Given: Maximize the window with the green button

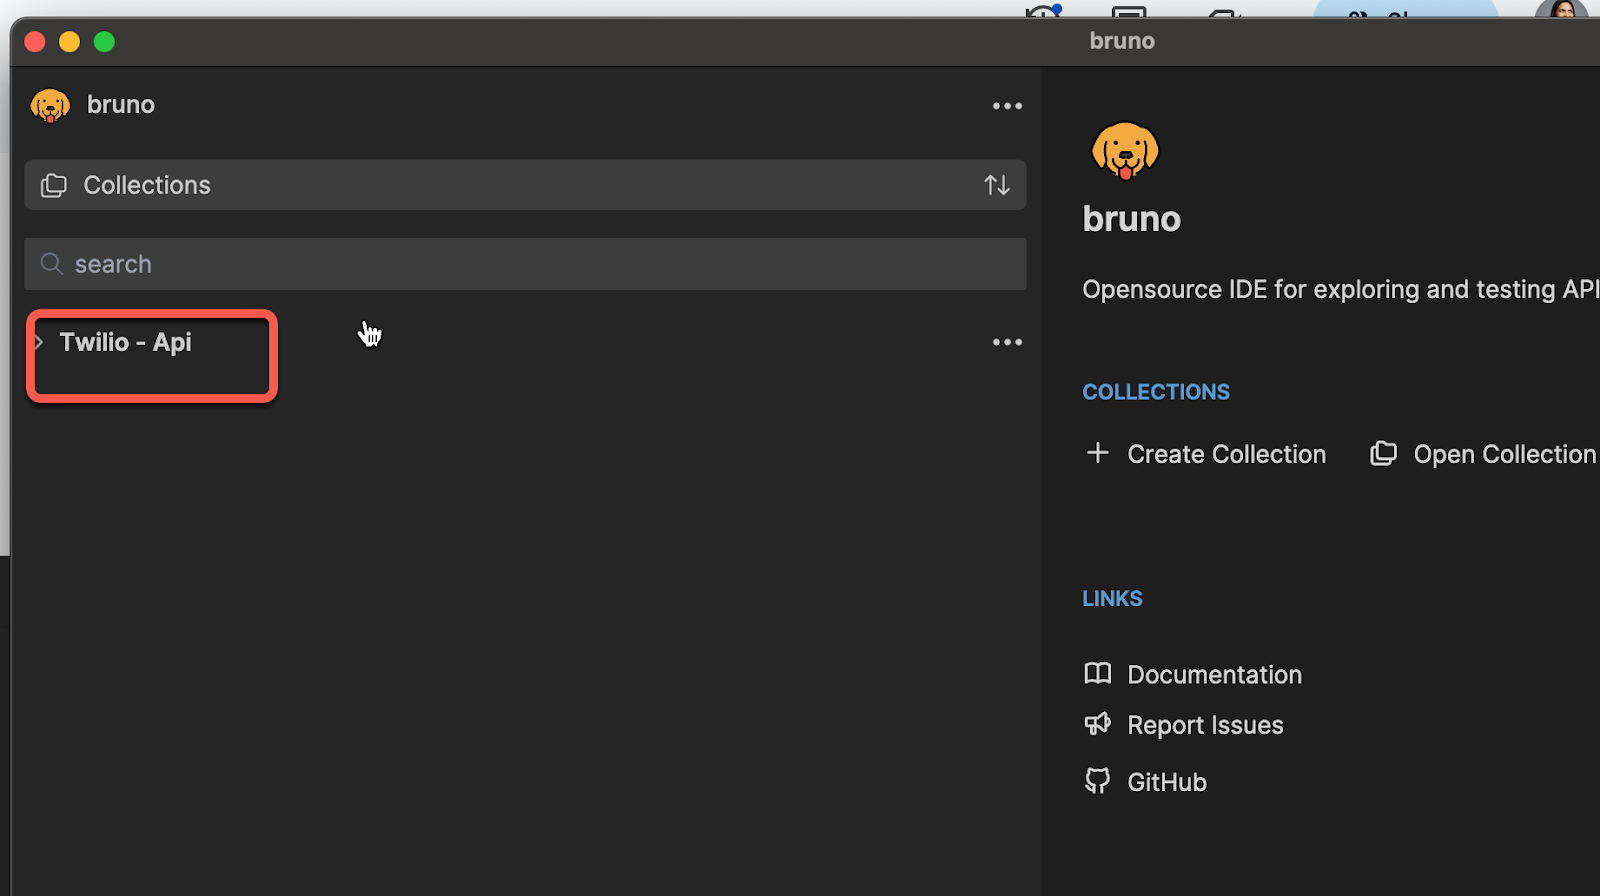Looking at the screenshot, I should pos(104,42).
